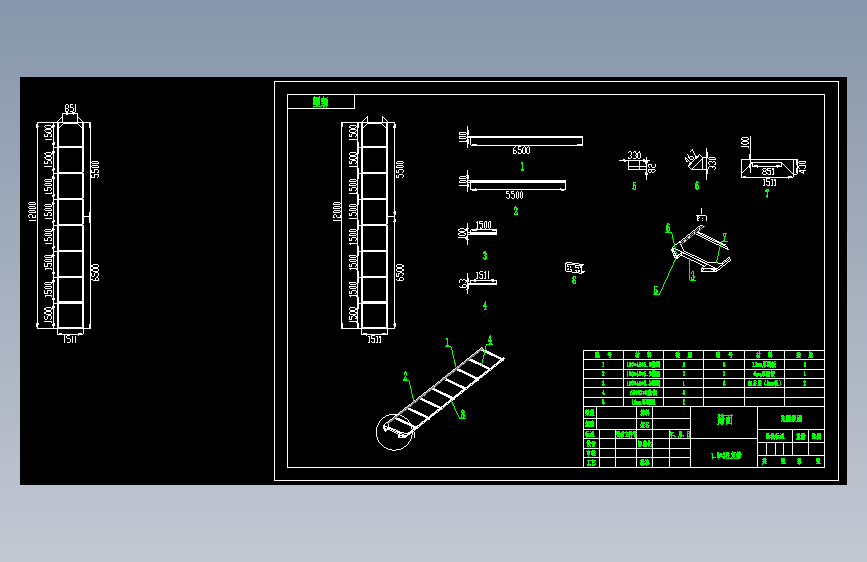
Task: Click the "4mm" material cell in the parts list
Action: coord(764,374)
